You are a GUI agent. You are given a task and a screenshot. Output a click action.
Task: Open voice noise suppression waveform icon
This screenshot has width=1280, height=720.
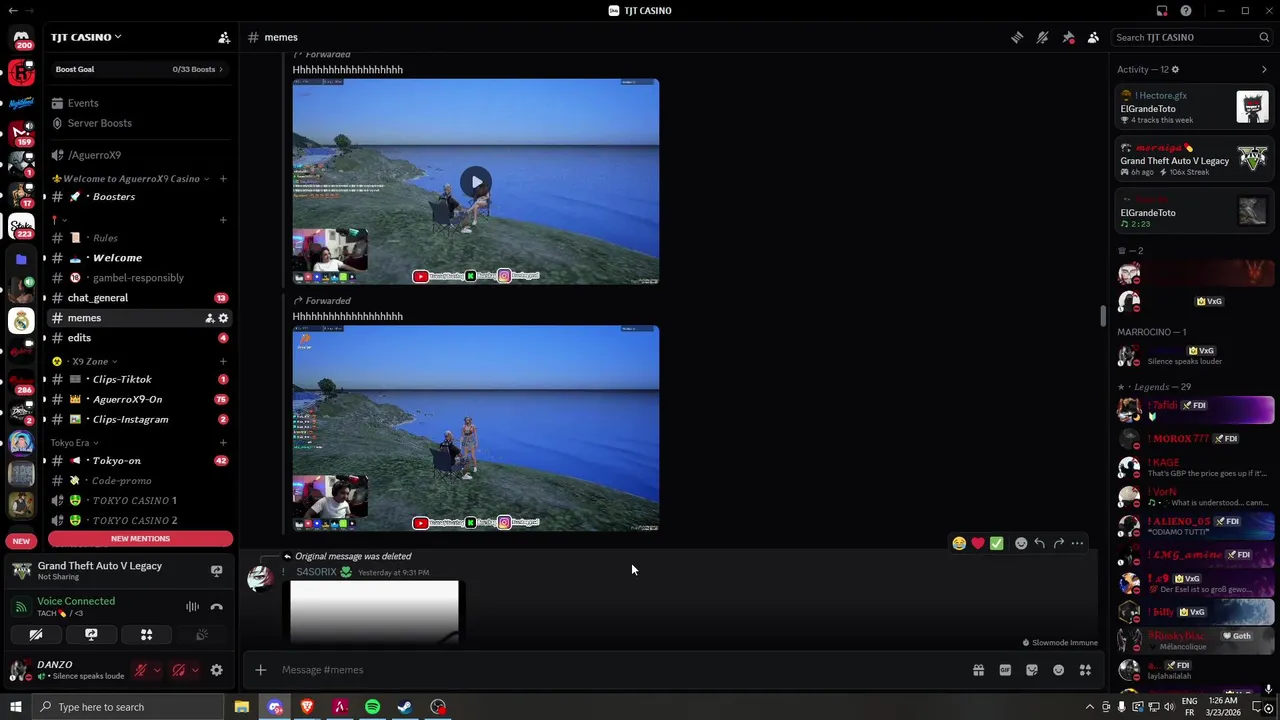(x=192, y=606)
